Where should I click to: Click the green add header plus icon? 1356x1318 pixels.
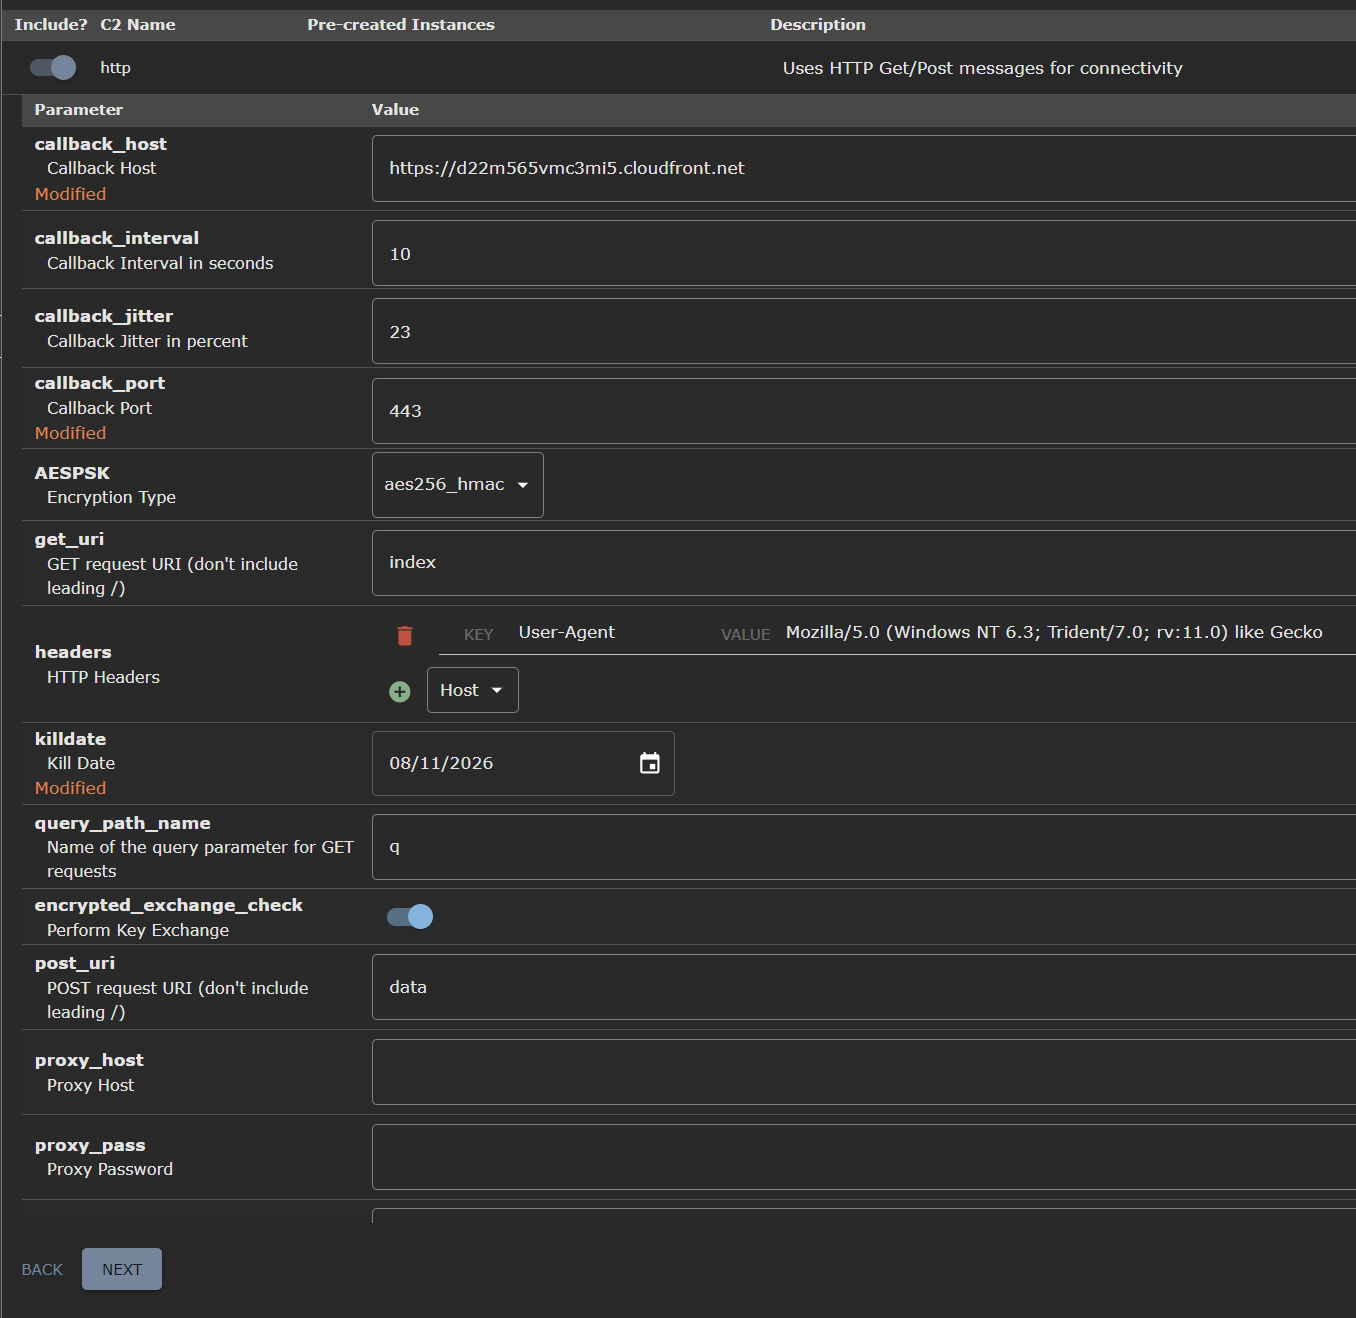(x=400, y=692)
